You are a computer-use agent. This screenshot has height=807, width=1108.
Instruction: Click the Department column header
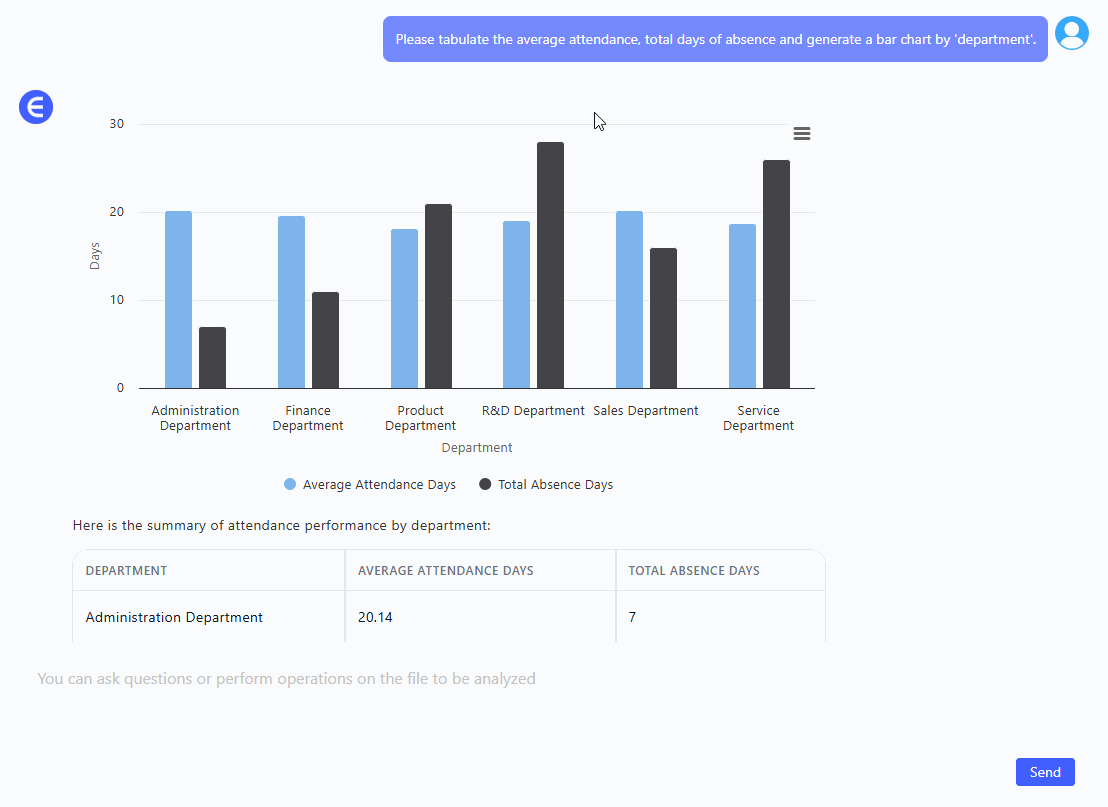click(127, 571)
